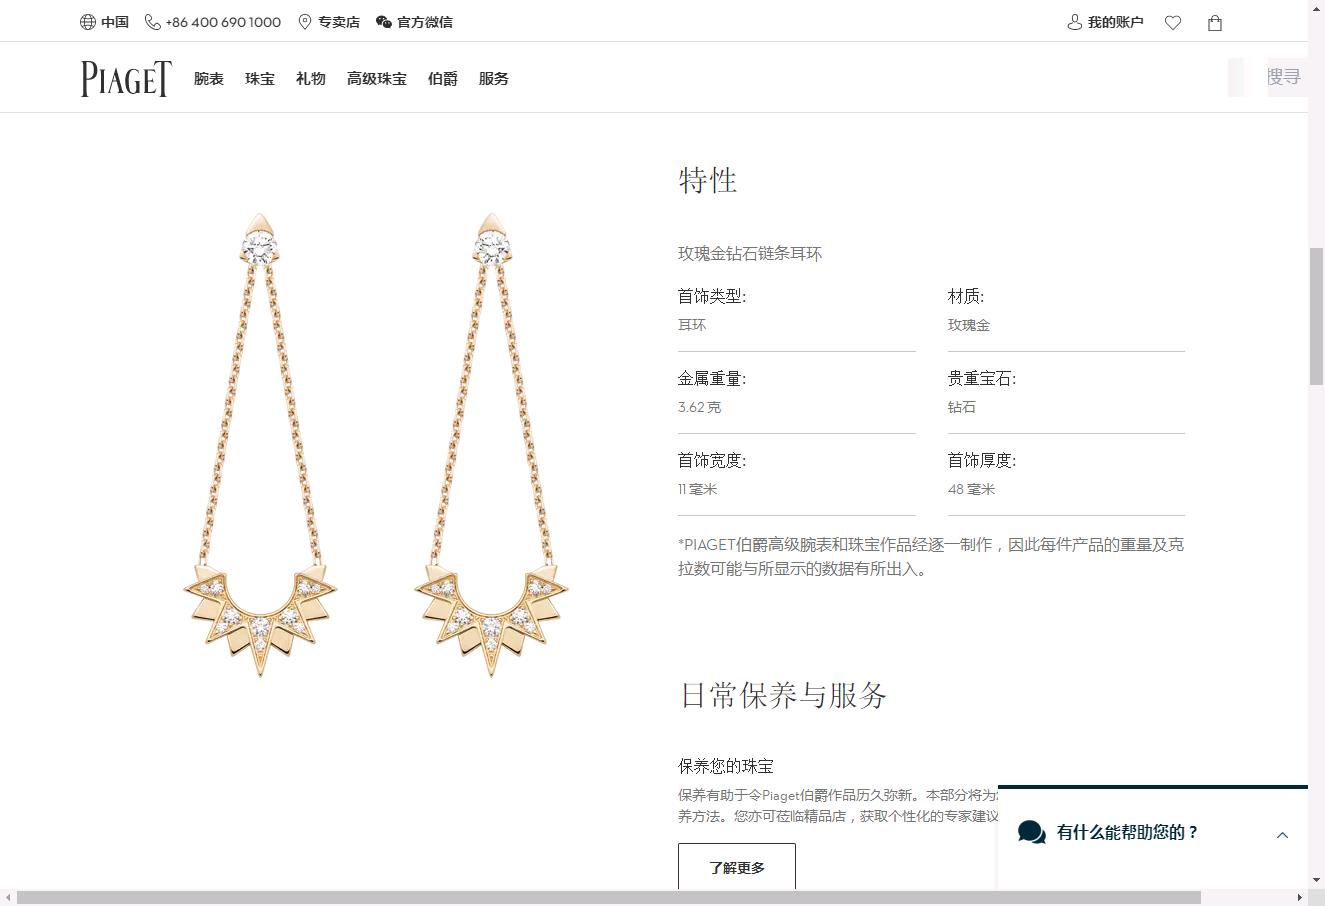This screenshot has height=906, width=1325.
Task: Click the 专卖店 link text
Action: click(339, 22)
